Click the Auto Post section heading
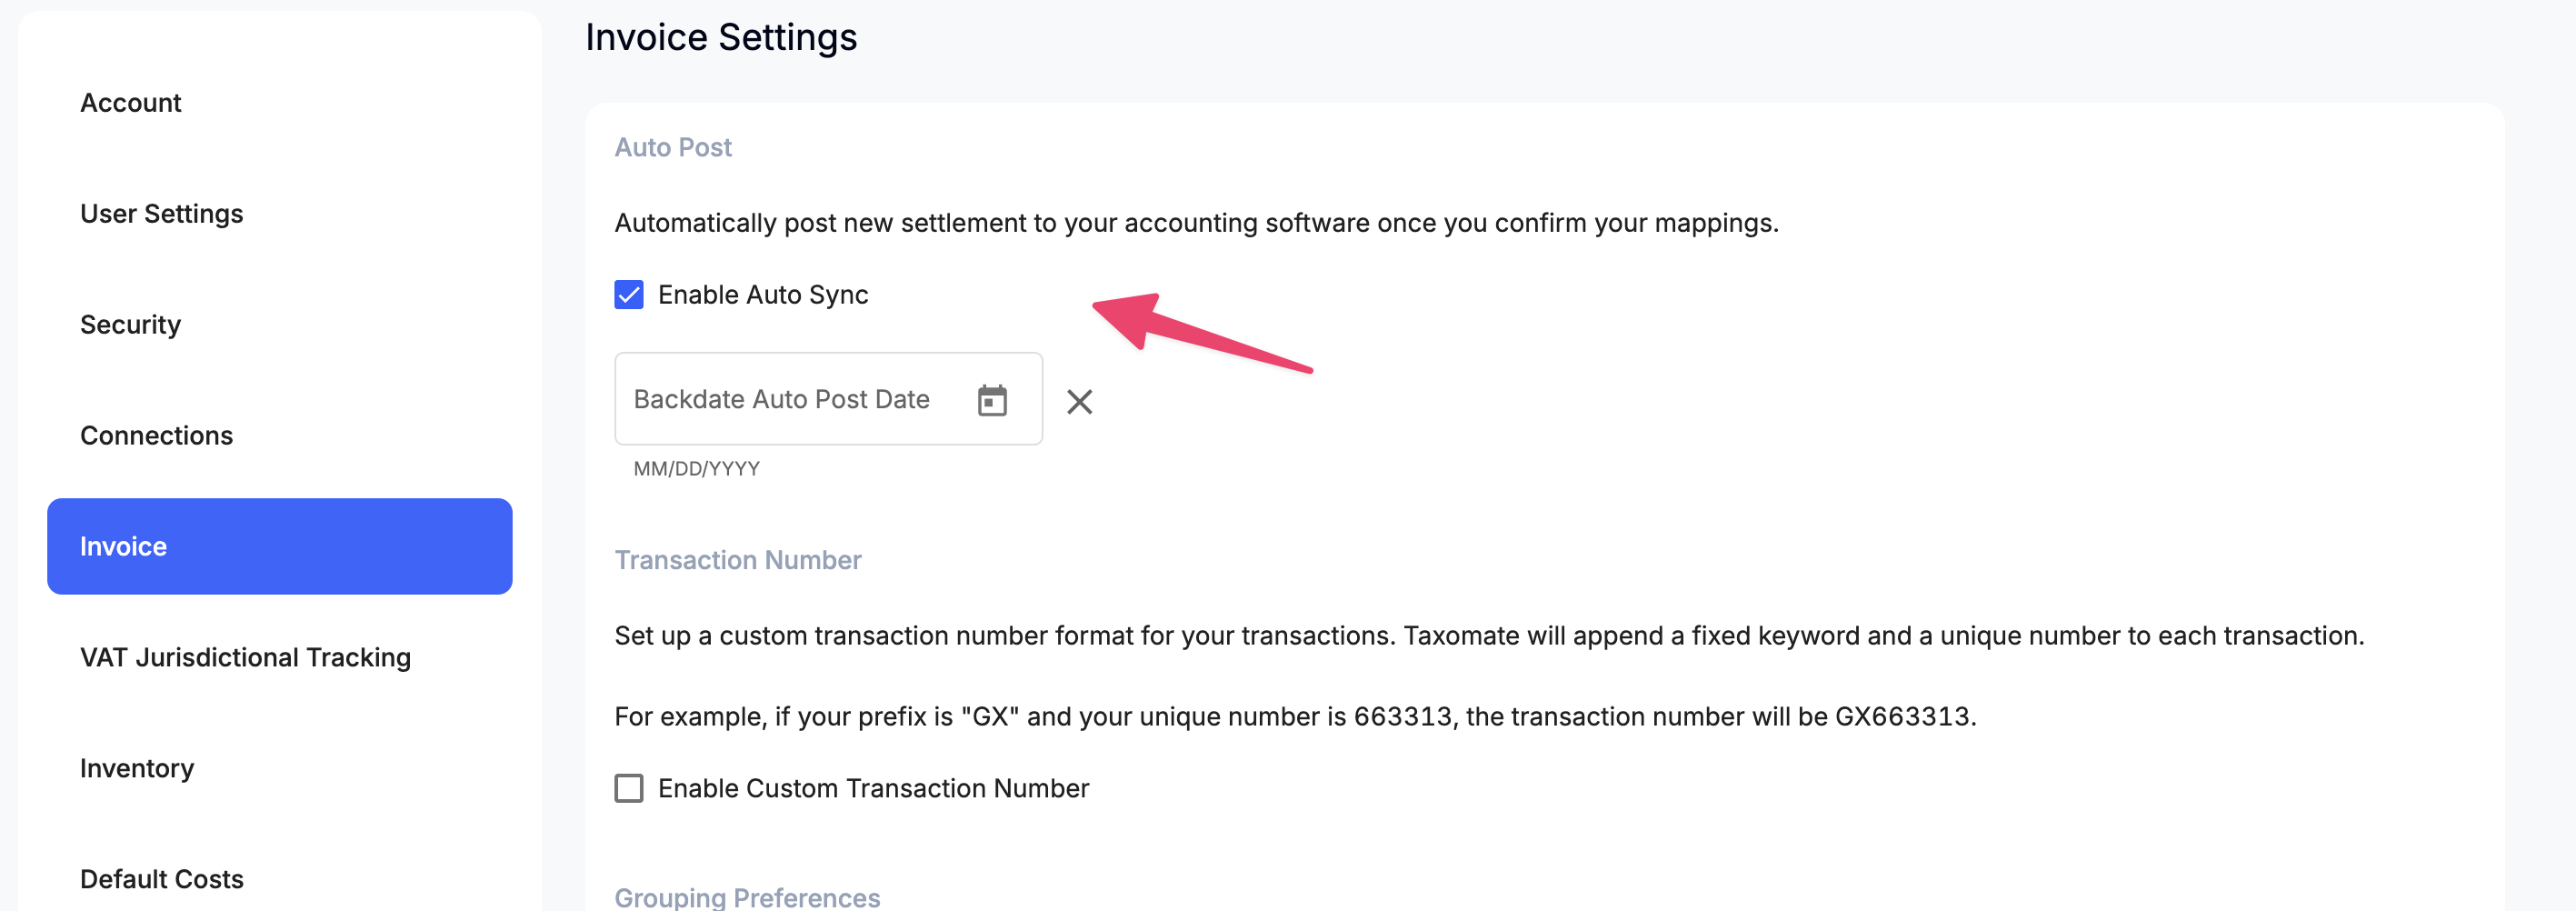Image resolution: width=2576 pixels, height=911 pixels. pyautogui.click(x=672, y=147)
